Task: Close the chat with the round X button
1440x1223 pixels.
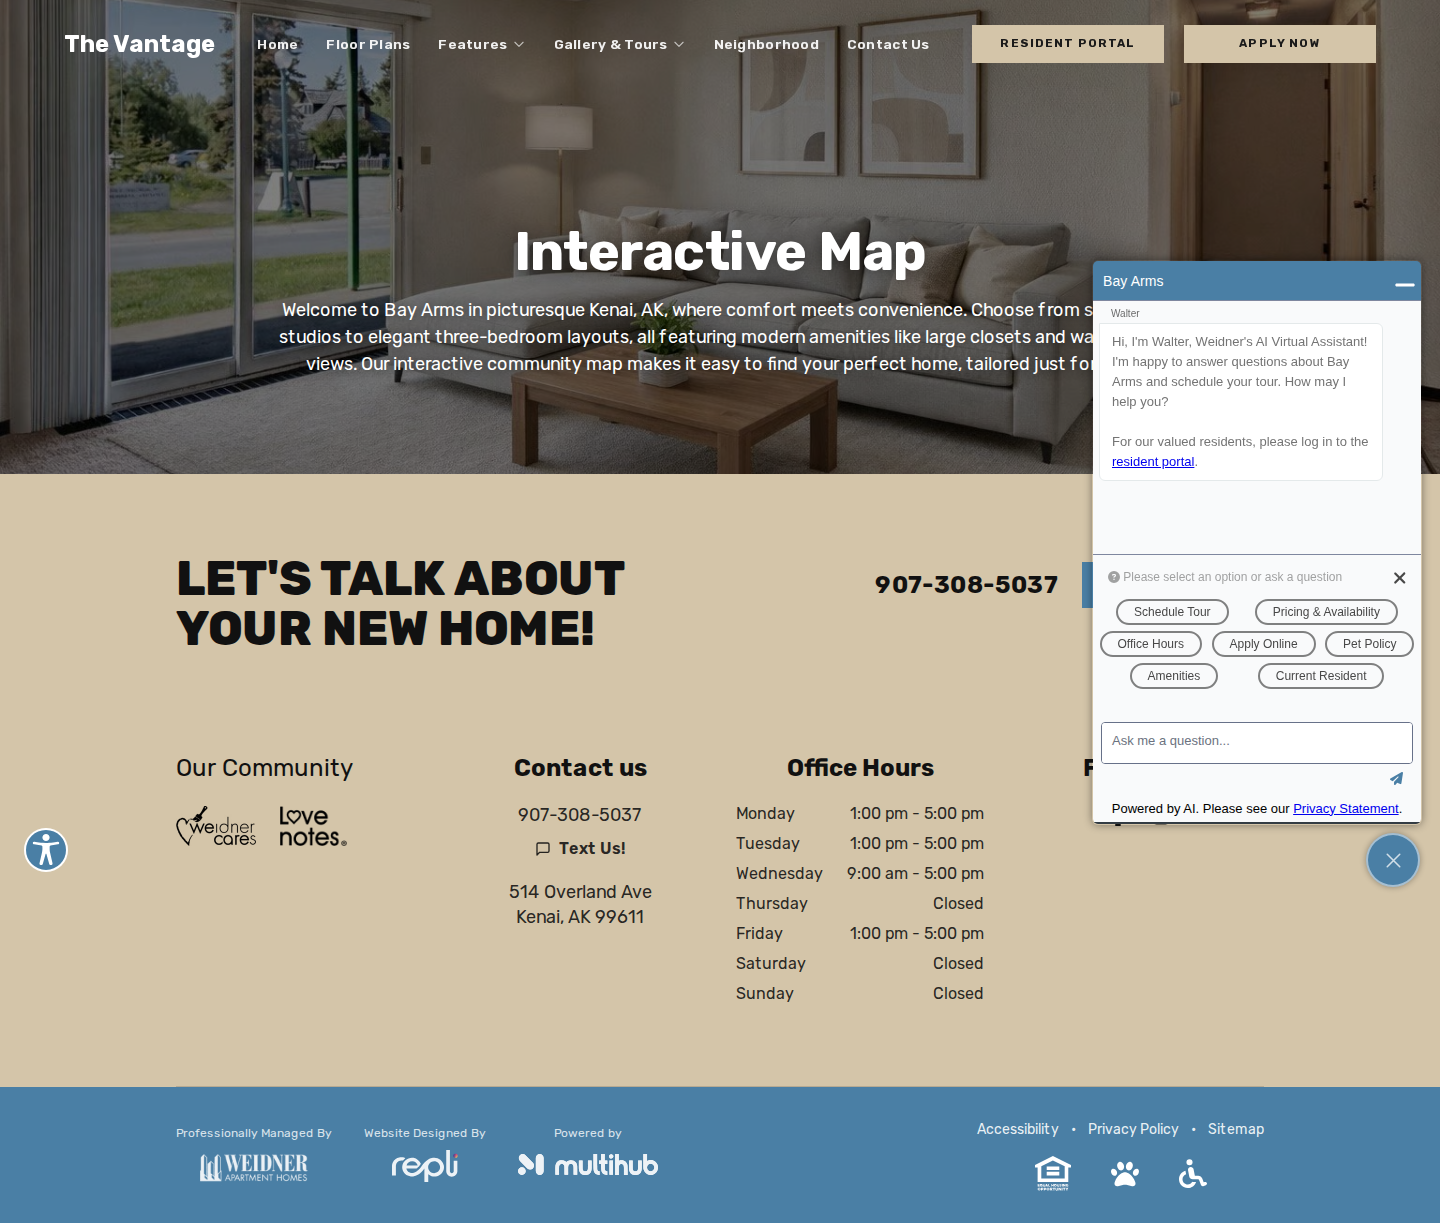Action: point(1393,860)
